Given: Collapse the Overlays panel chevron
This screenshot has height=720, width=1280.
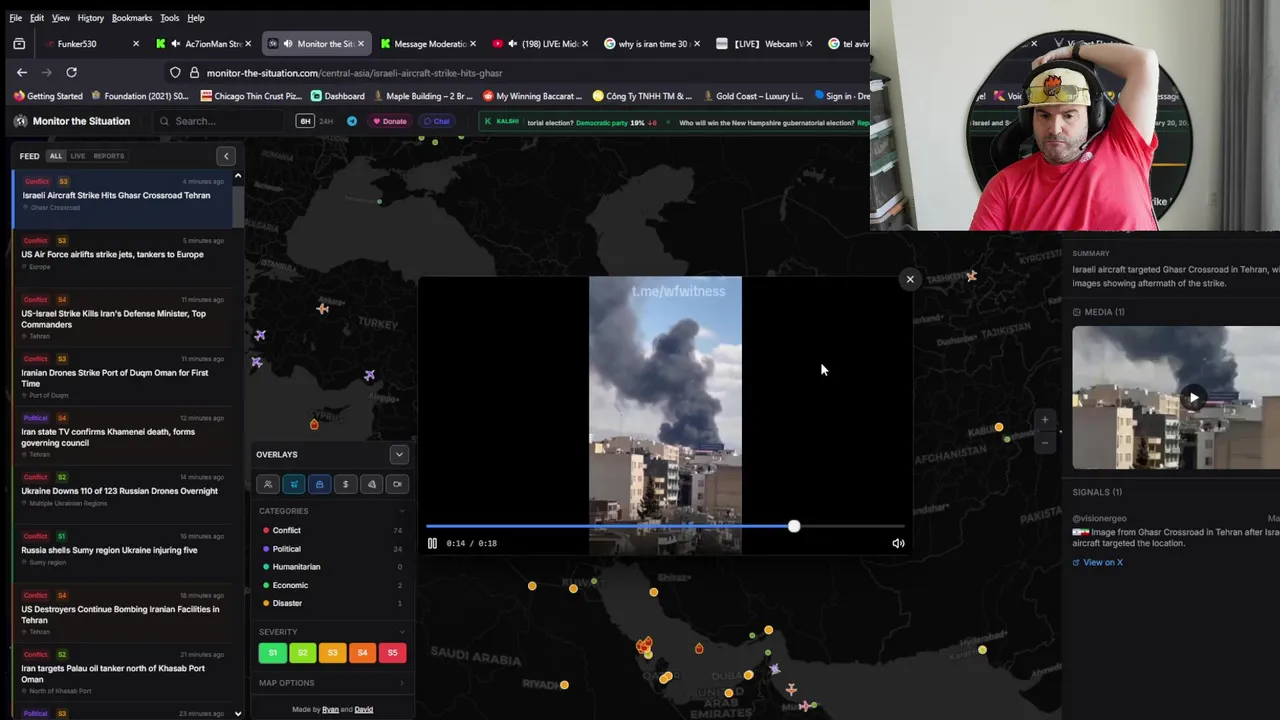Looking at the screenshot, I should 399,455.
